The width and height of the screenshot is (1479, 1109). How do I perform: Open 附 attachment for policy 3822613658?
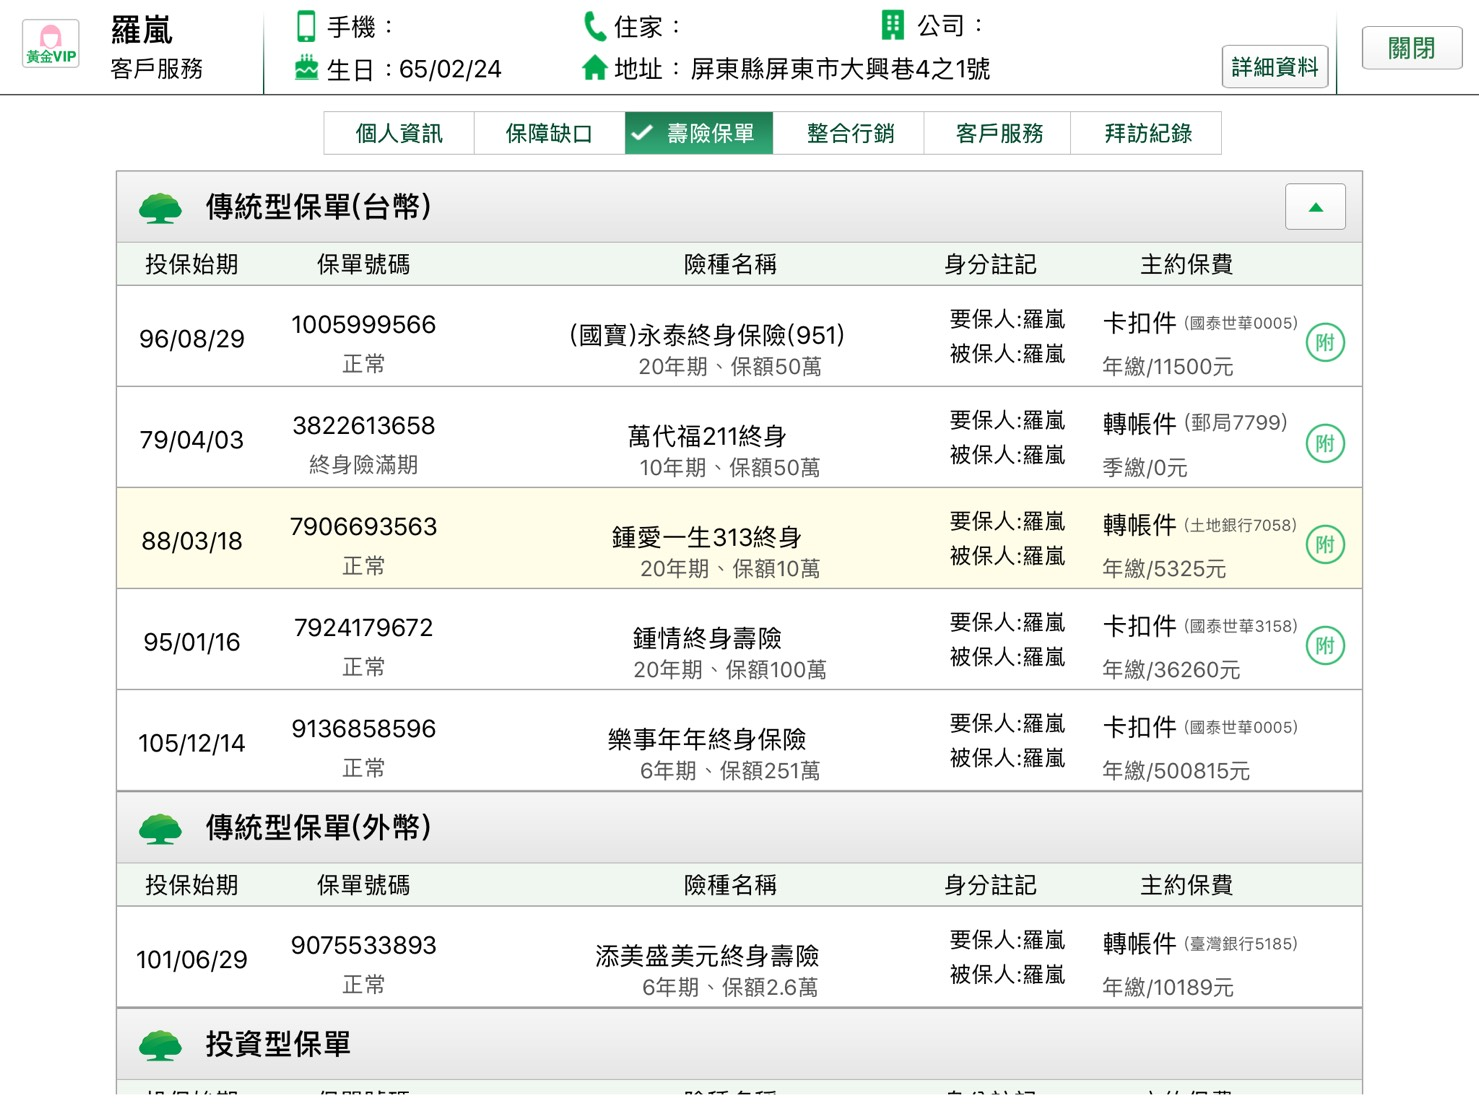[x=1325, y=444]
